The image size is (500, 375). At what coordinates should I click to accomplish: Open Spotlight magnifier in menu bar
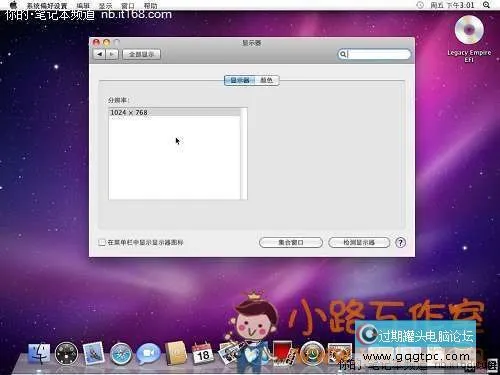click(486, 5)
